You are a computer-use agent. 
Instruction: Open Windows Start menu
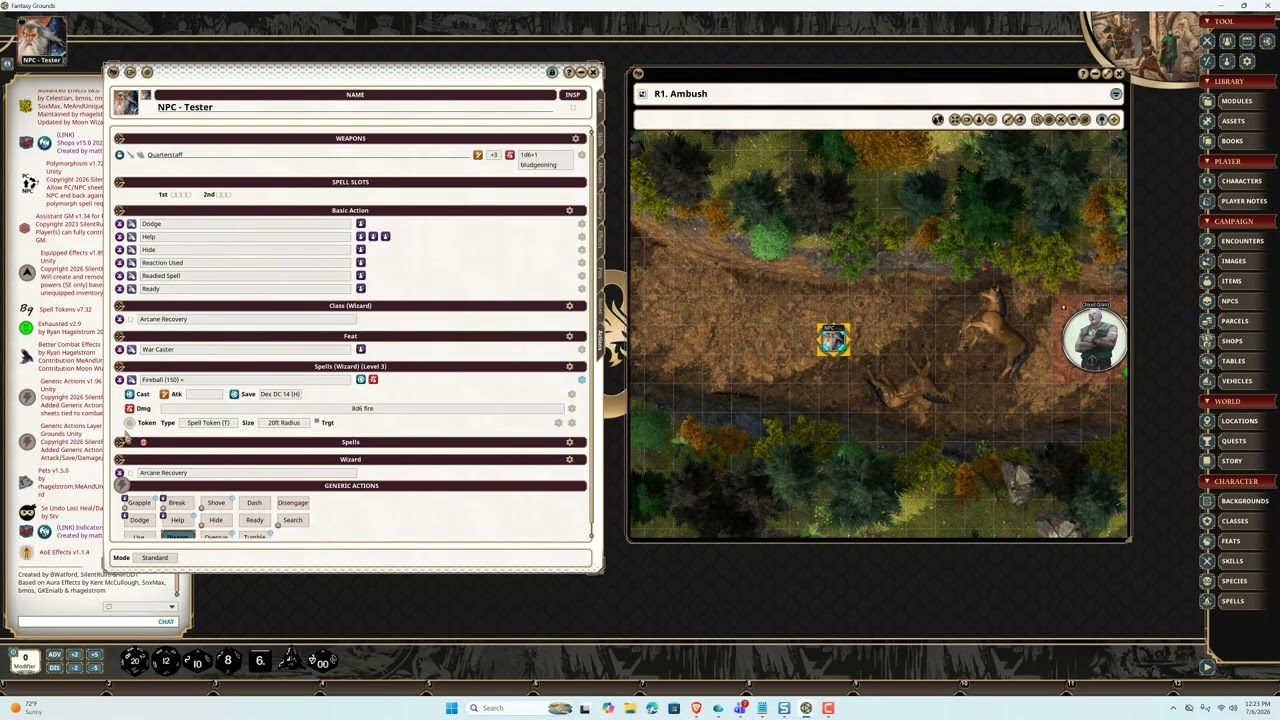tap(452, 708)
